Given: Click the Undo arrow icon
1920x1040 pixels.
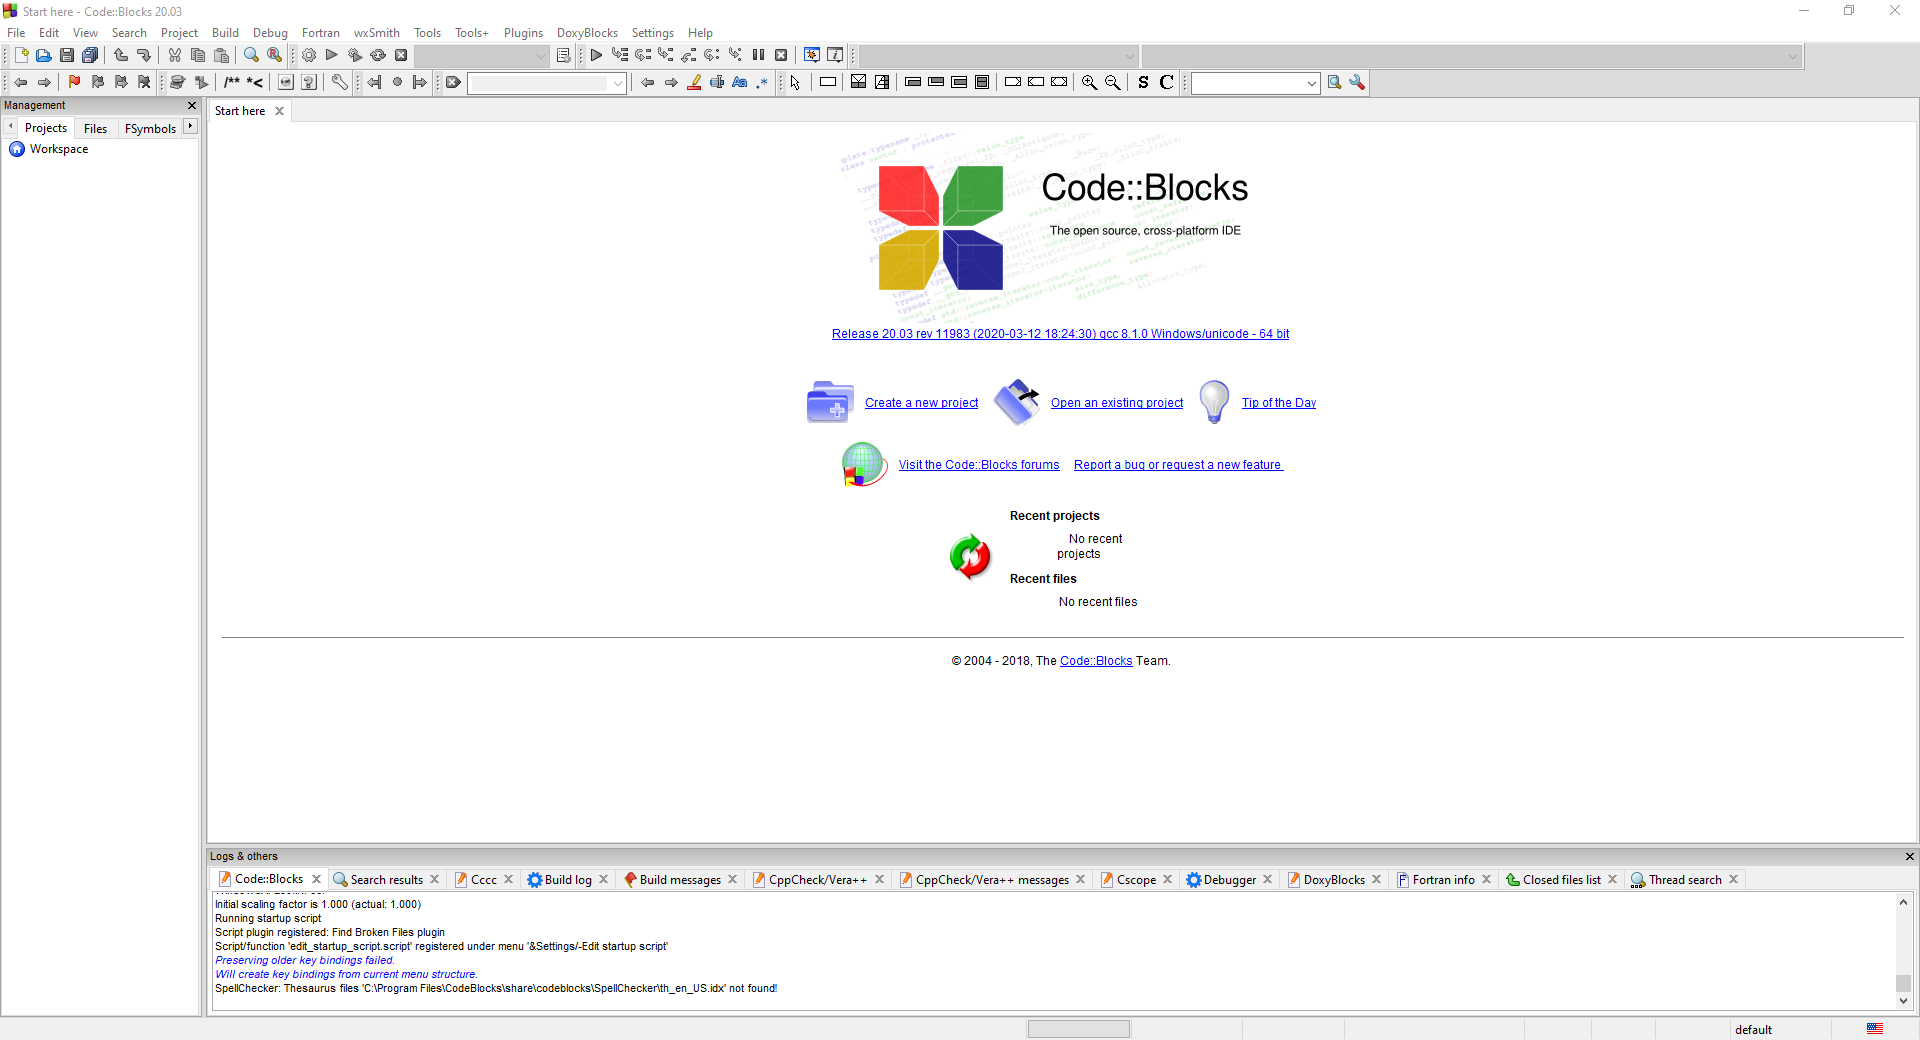Looking at the screenshot, I should point(121,55).
